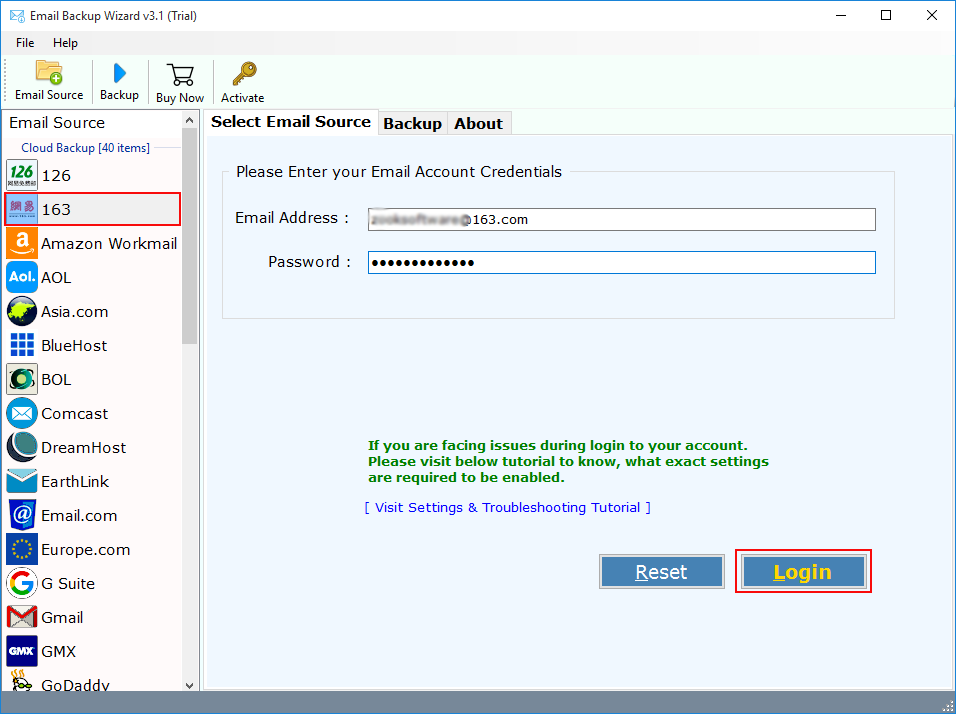Choose the DreamHost moon icon
Image resolution: width=956 pixels, height=714 pixels.
click(x=22, y=448)
